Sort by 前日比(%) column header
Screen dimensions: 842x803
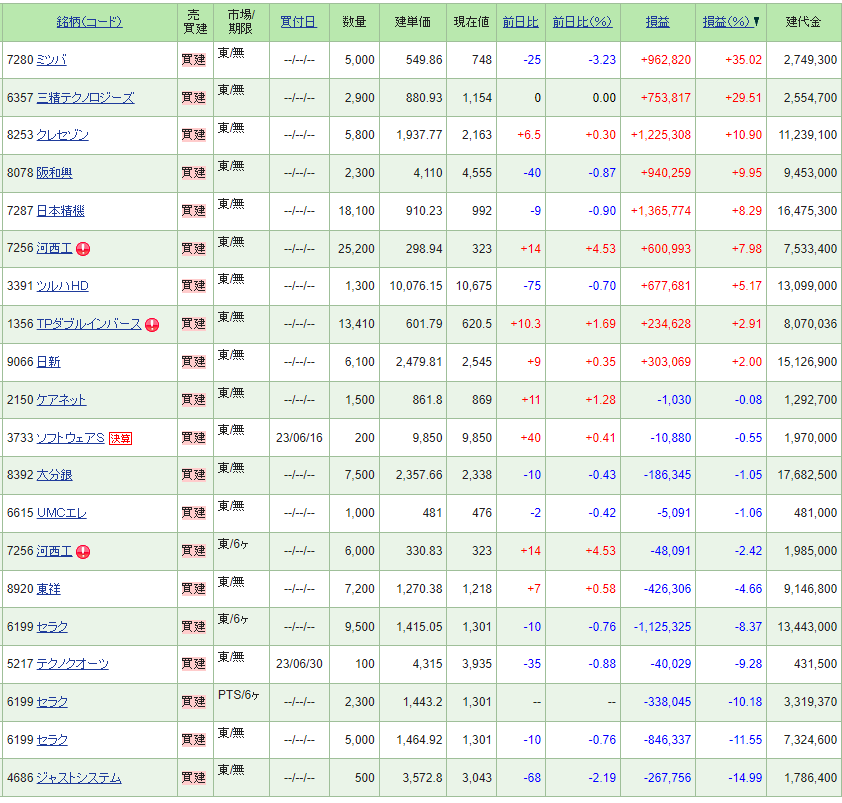tap(582, 22)
